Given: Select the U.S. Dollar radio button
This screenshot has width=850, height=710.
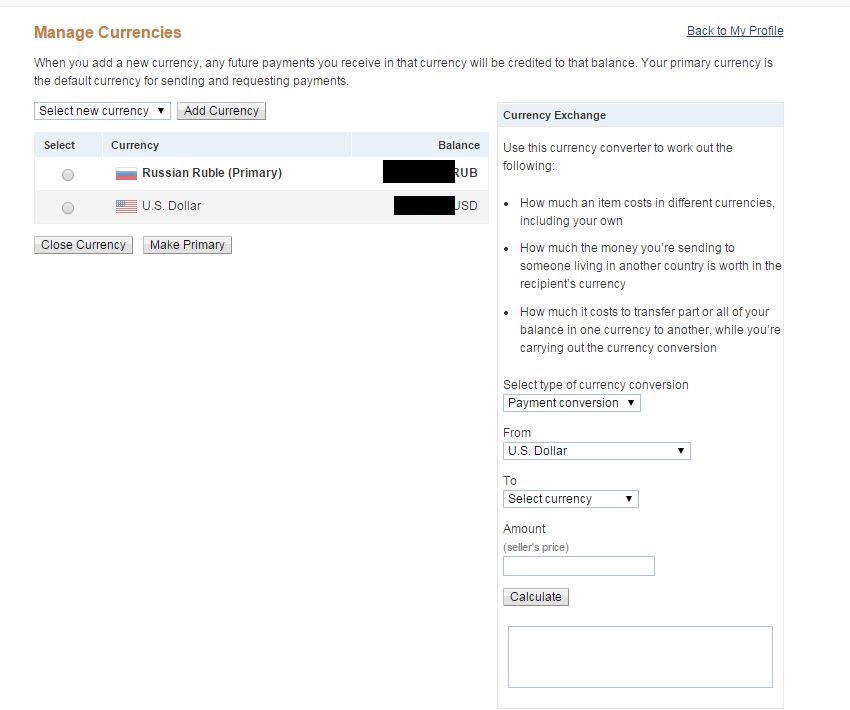Looking at the screenshot, I should (68, 208).
